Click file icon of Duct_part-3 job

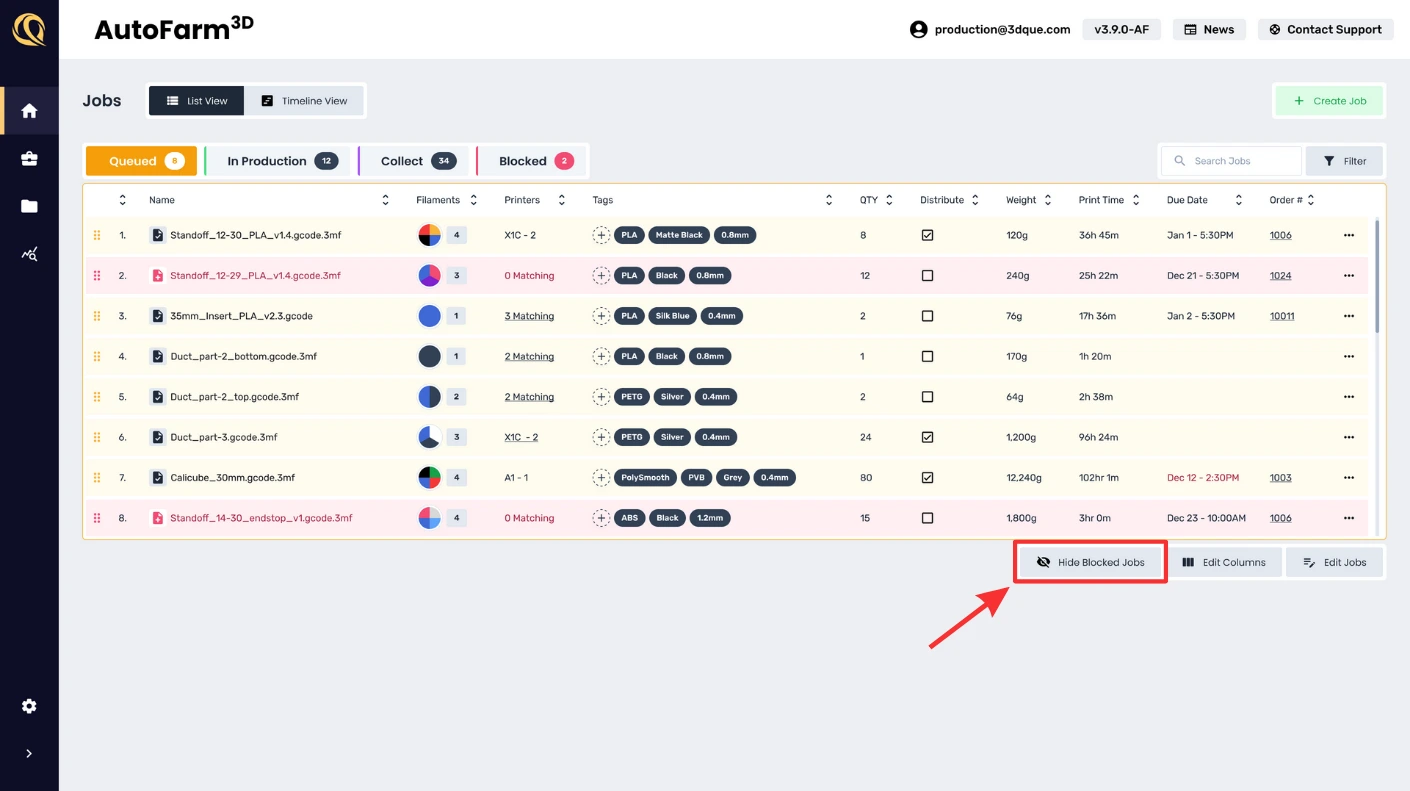(x=157, y=437)
